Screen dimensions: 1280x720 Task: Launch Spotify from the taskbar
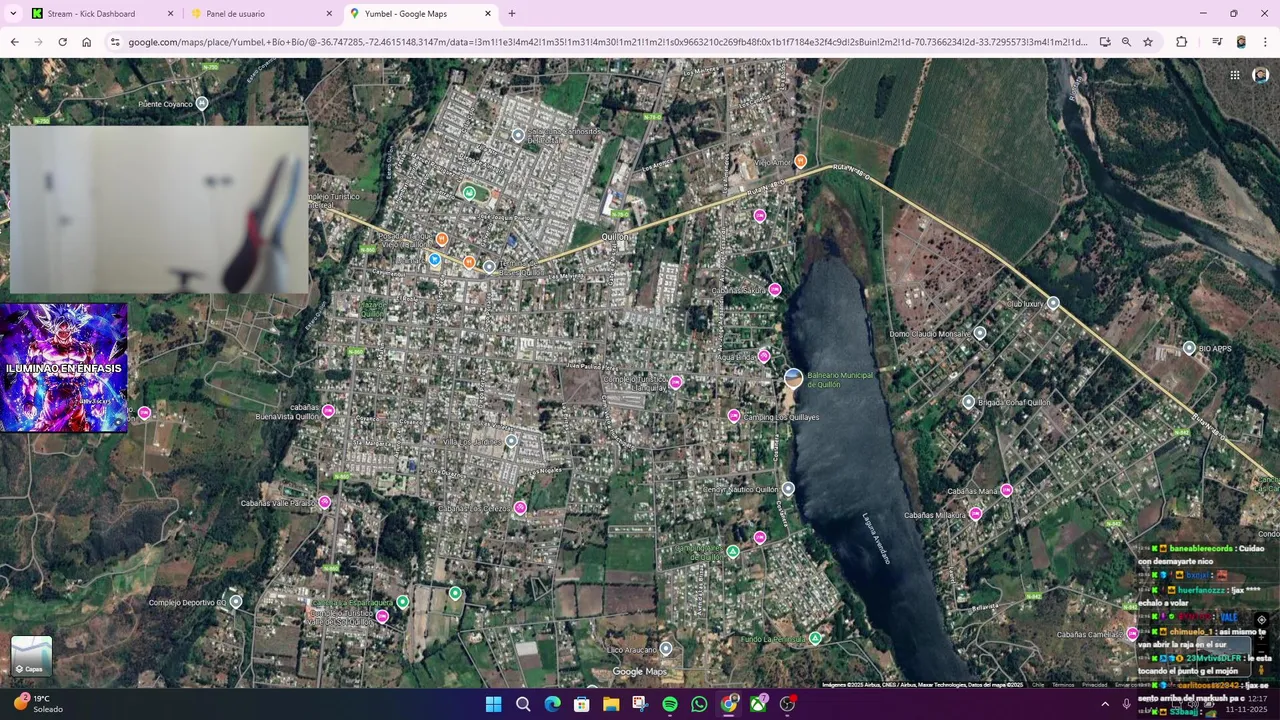tap(670, 704)
